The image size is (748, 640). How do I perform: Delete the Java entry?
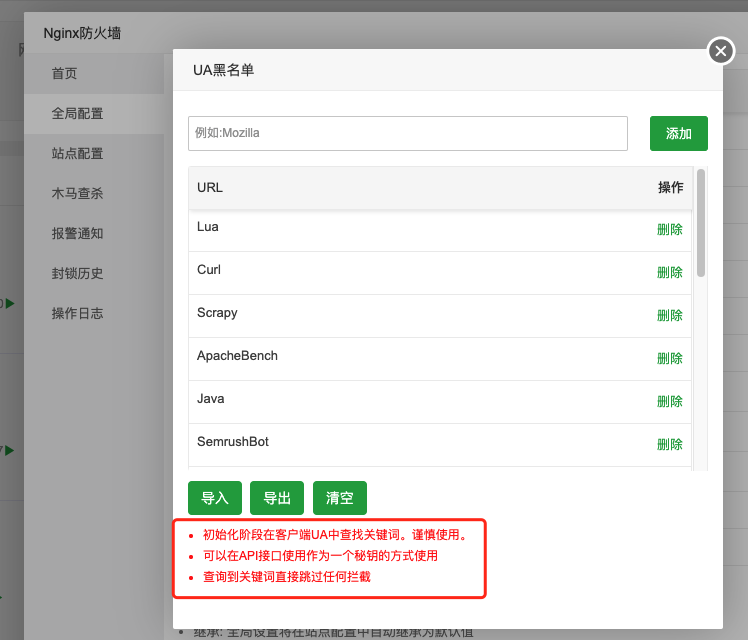pyautogui.click(x=669, y=402)
